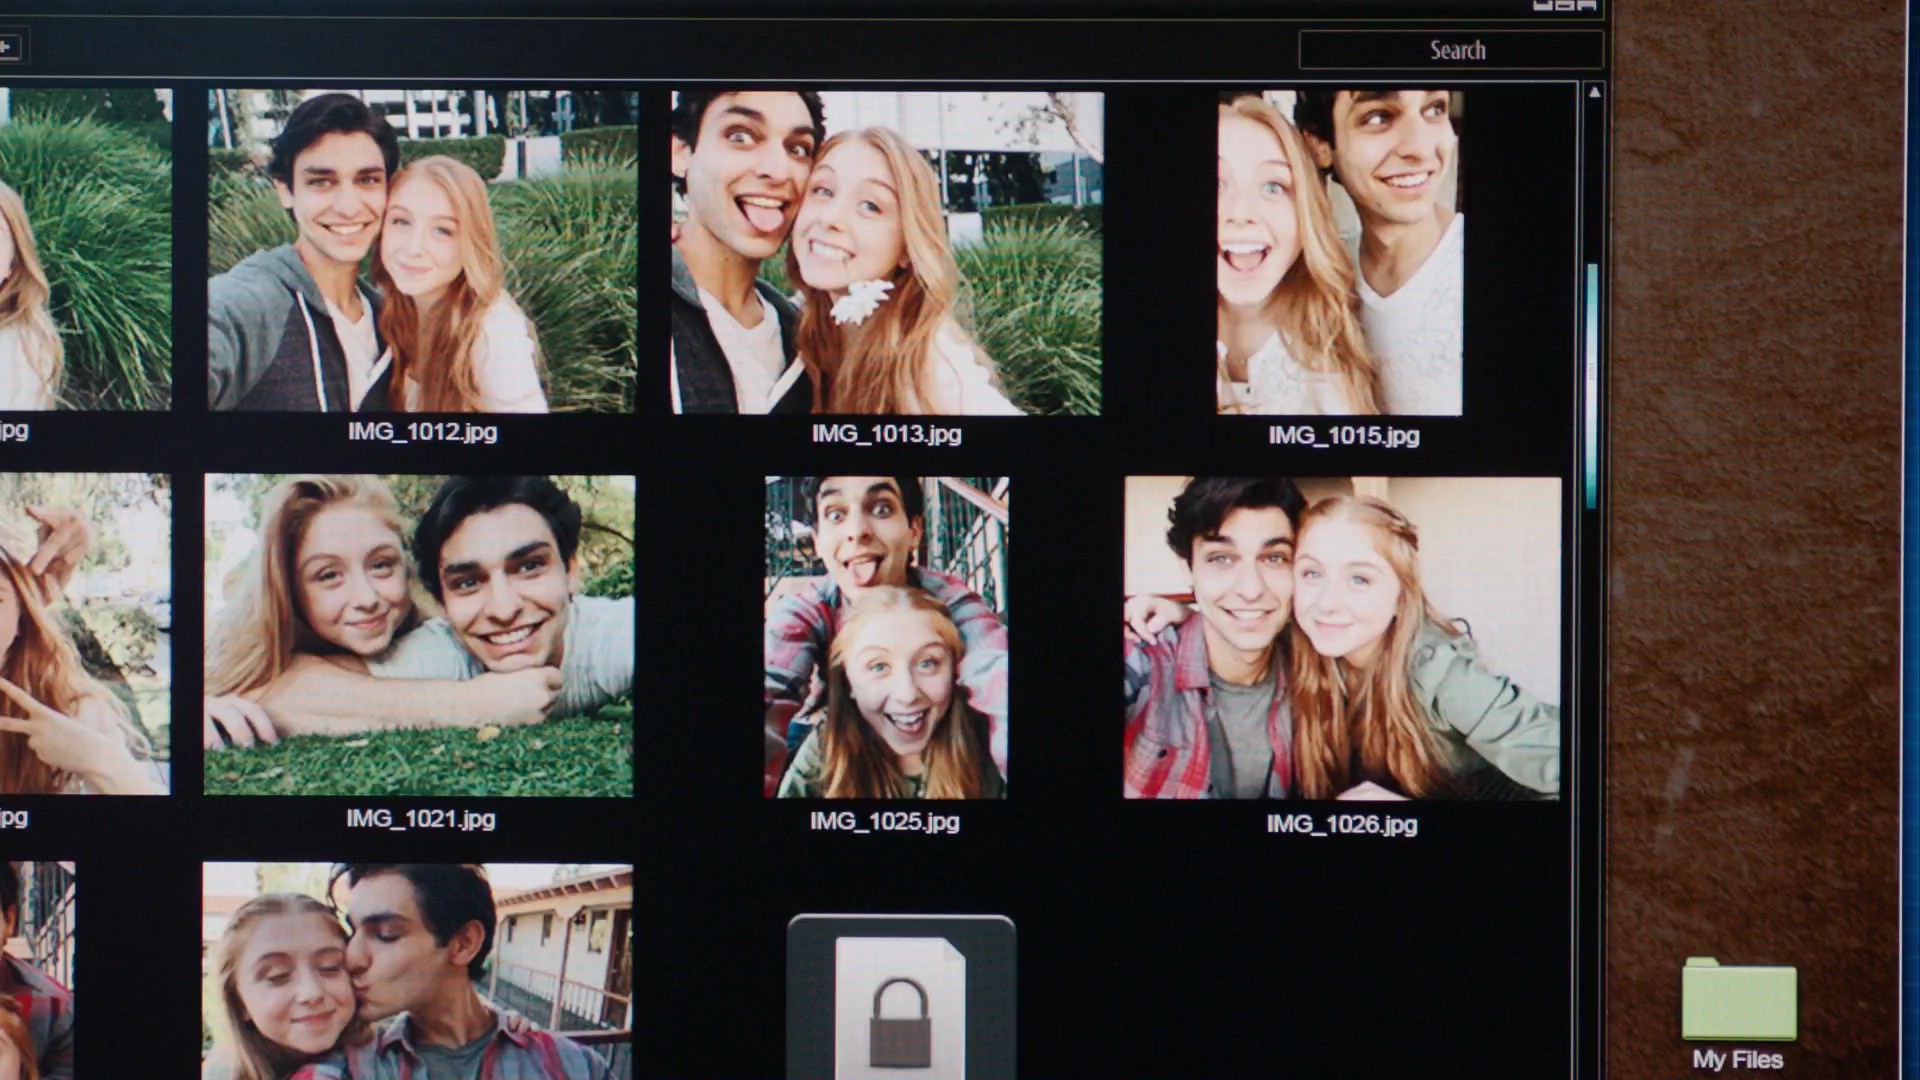1920x1080 pixels.
Task: Click the Search field
Action: (x=1451, y=50)
